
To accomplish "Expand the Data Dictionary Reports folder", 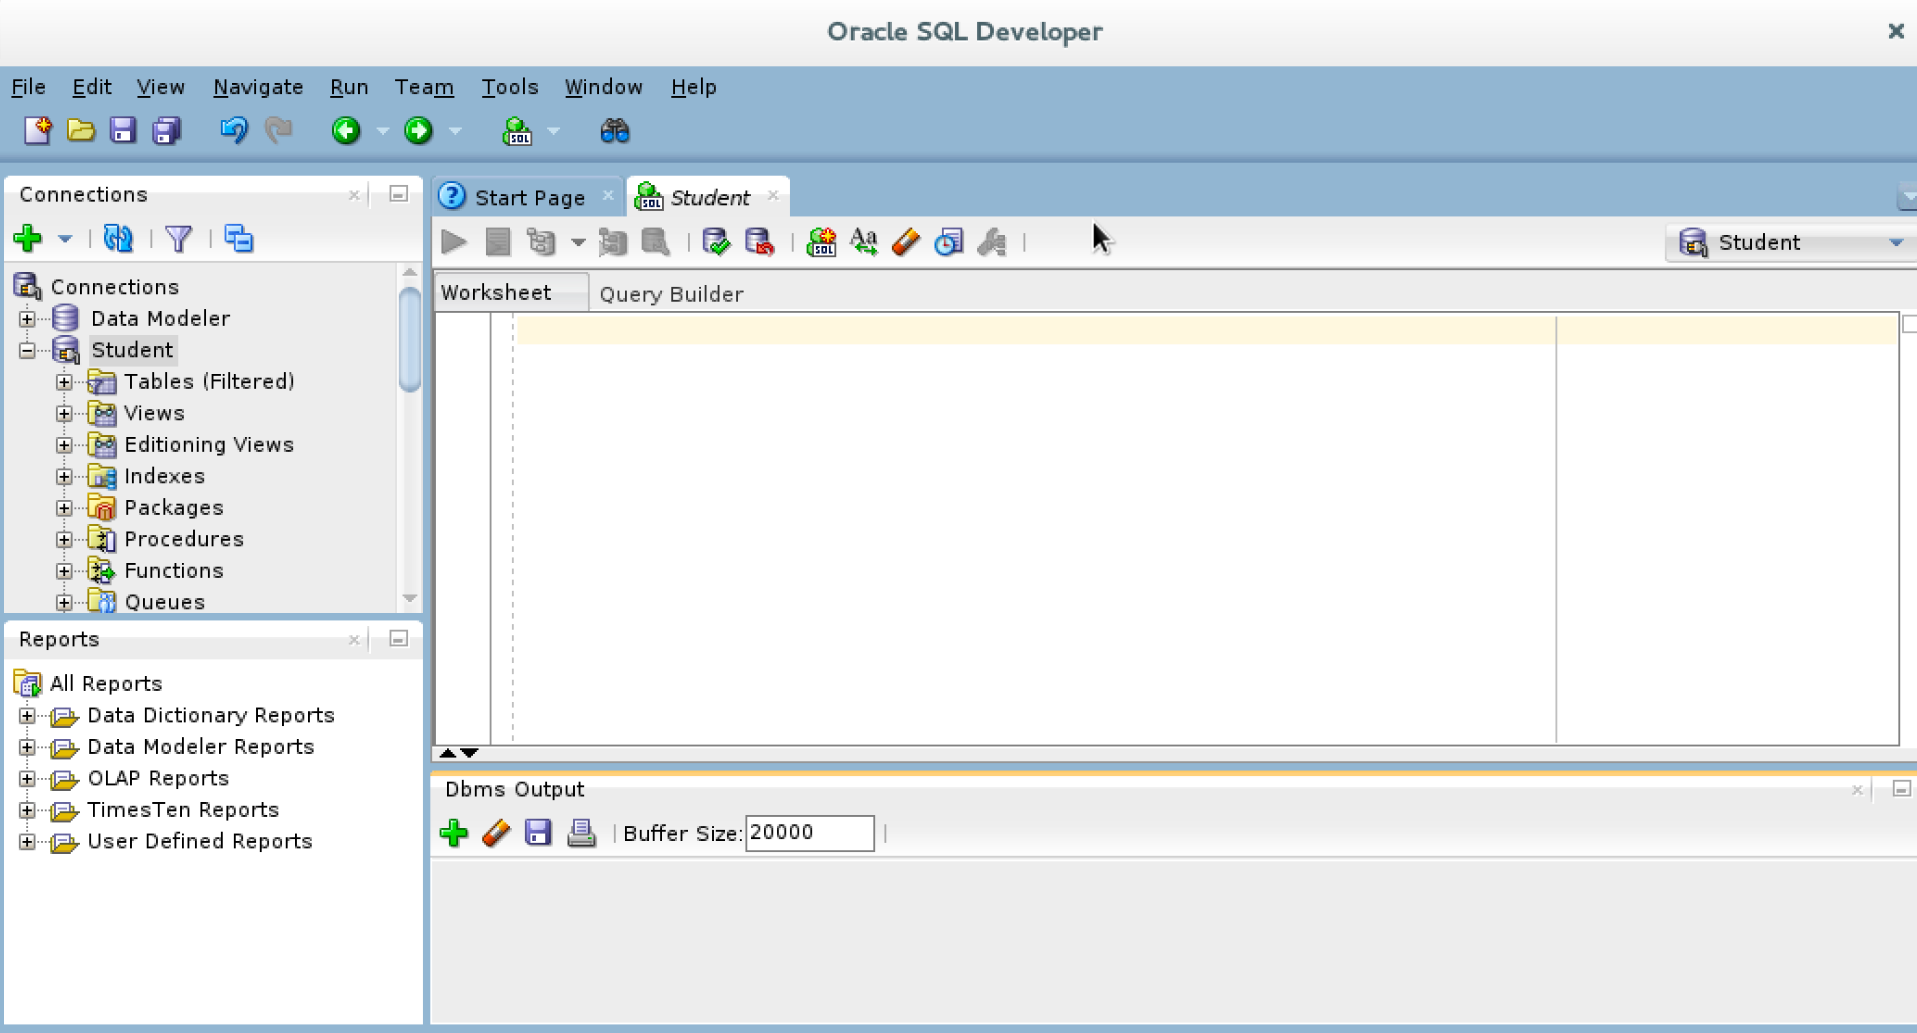I will pos(27,716).
